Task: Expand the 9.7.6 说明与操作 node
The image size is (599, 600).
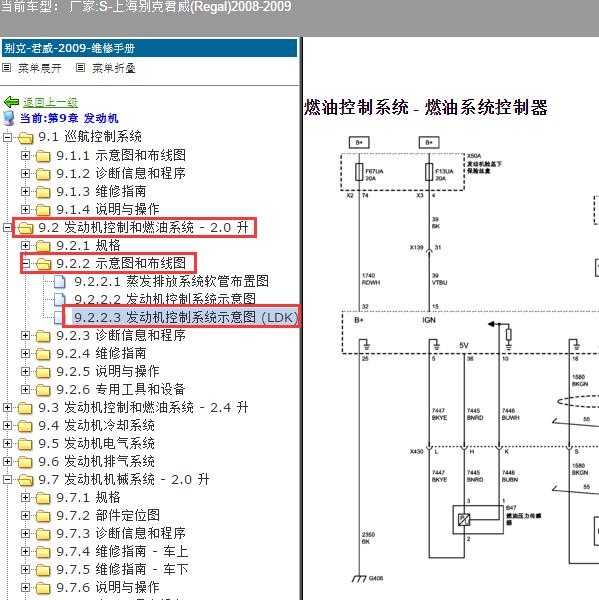Action: tap(25, 587)
